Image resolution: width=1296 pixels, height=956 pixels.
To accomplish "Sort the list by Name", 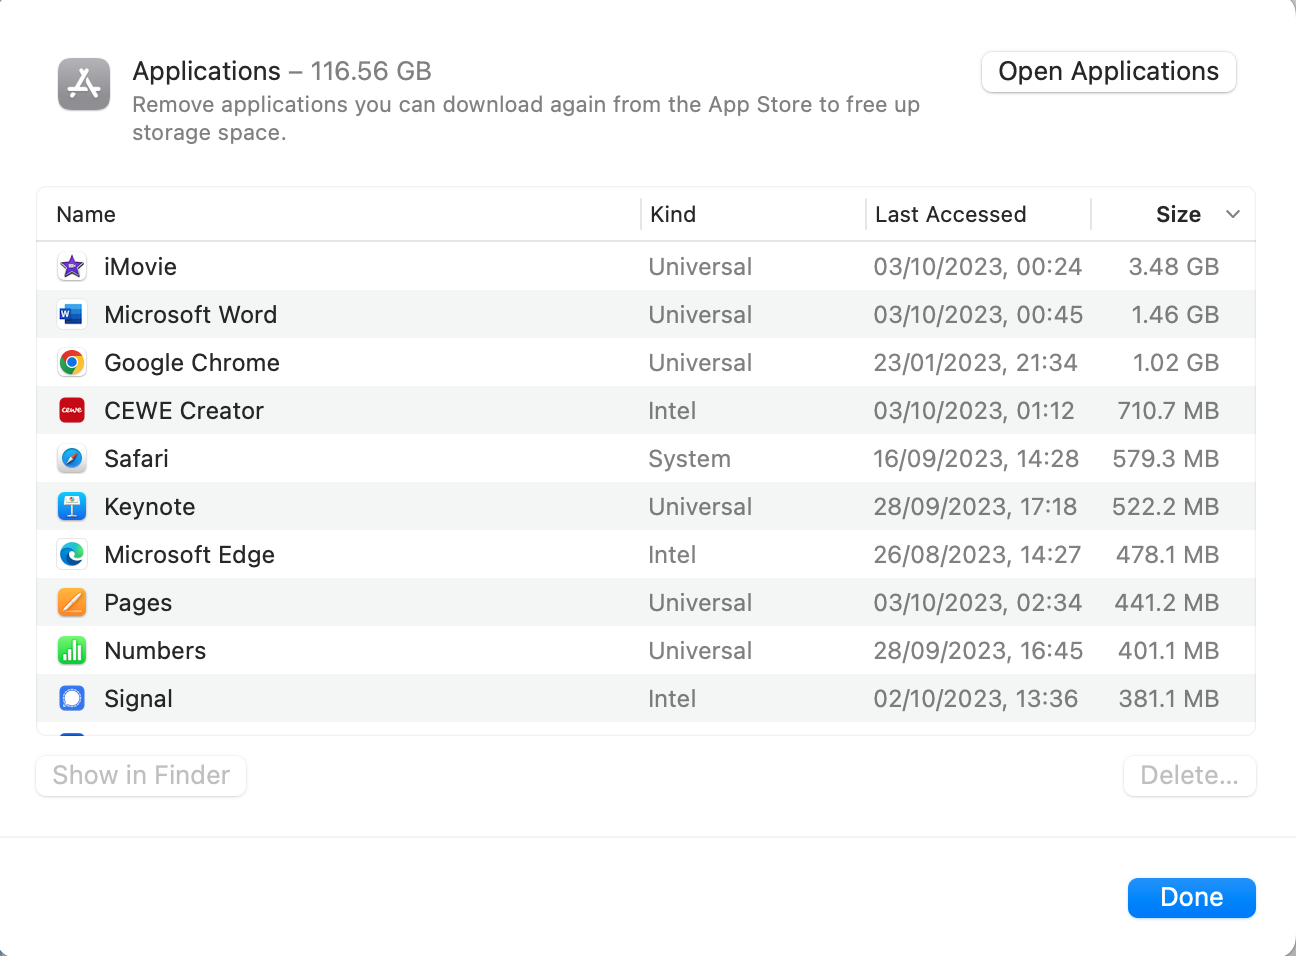I will click(86, 214).
